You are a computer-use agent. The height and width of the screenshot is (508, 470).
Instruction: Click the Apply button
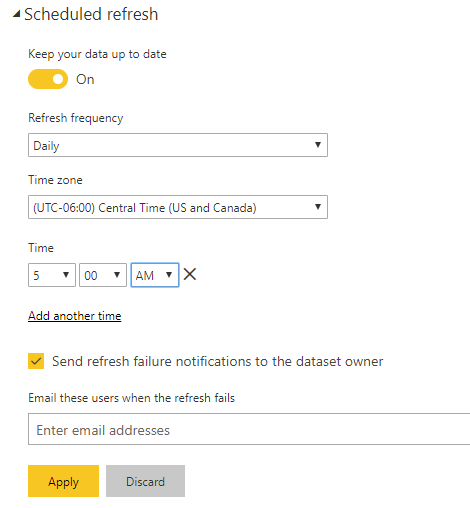pyautogui.click(x=63, y=481)
